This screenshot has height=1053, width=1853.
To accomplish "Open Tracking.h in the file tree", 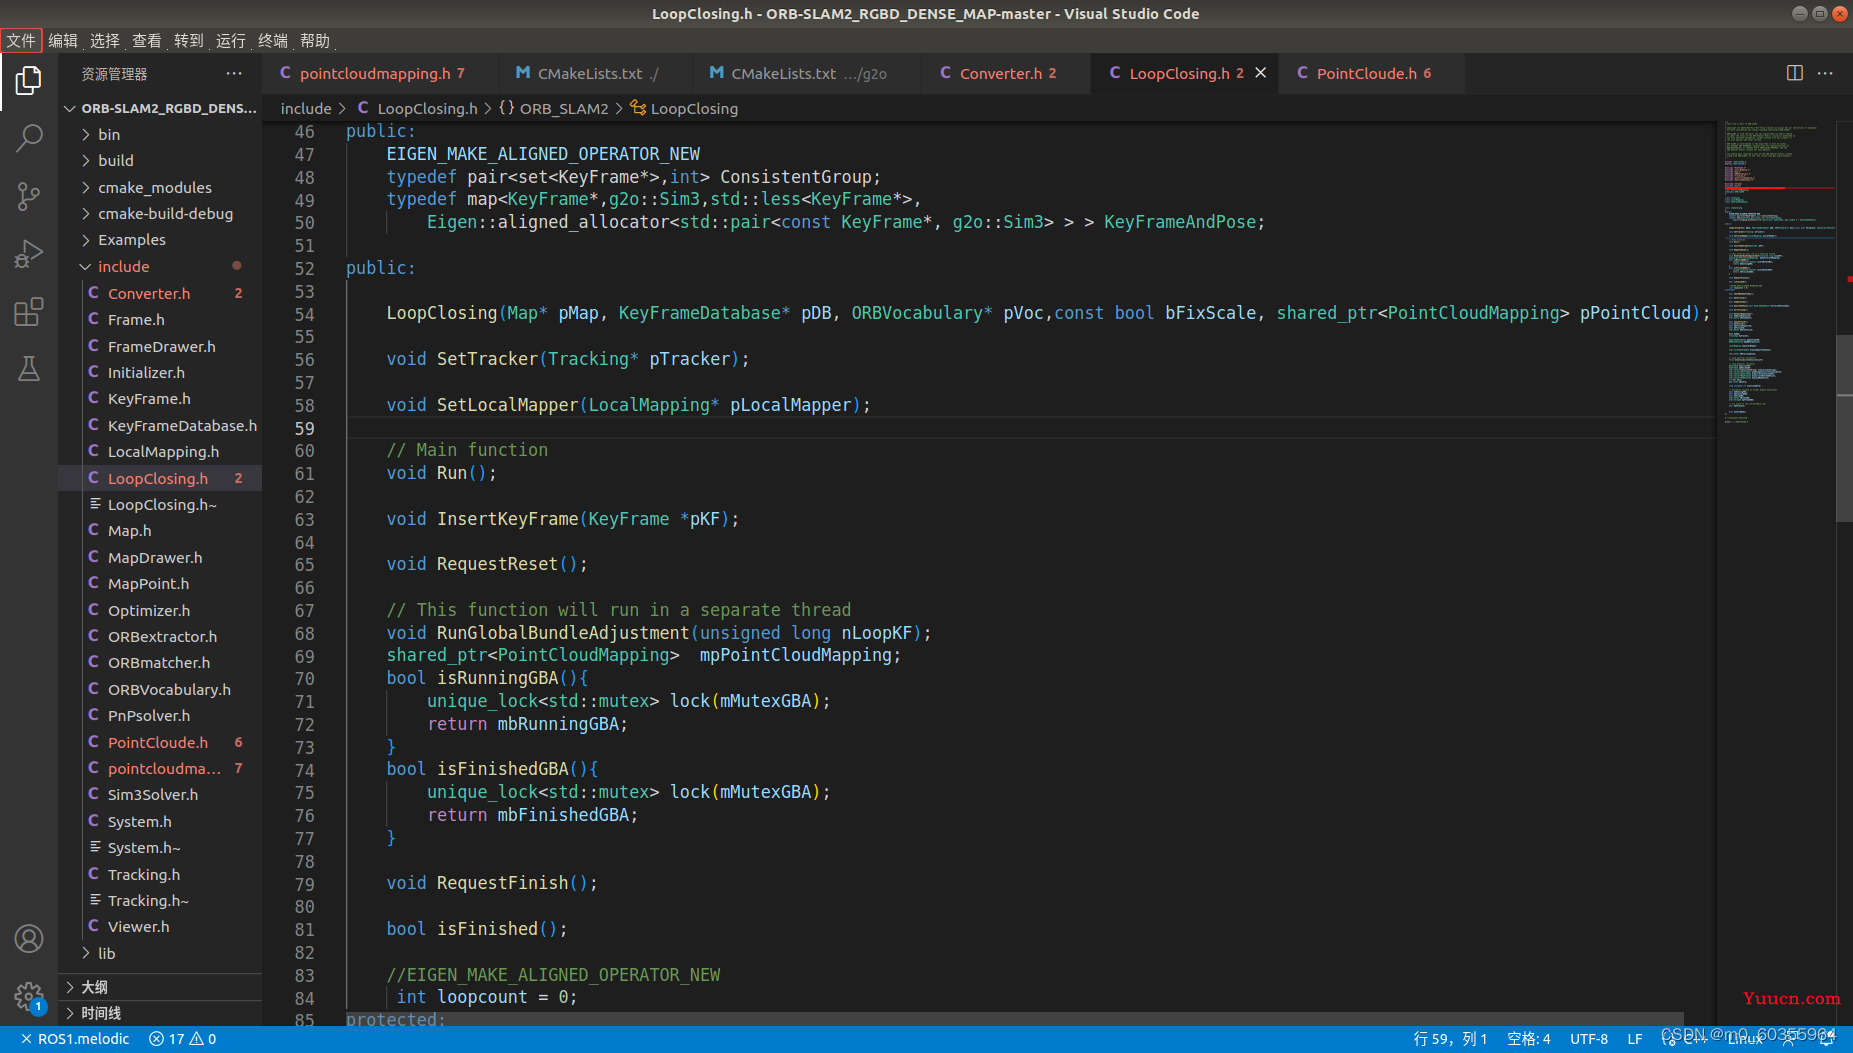I will click(160, 874).
